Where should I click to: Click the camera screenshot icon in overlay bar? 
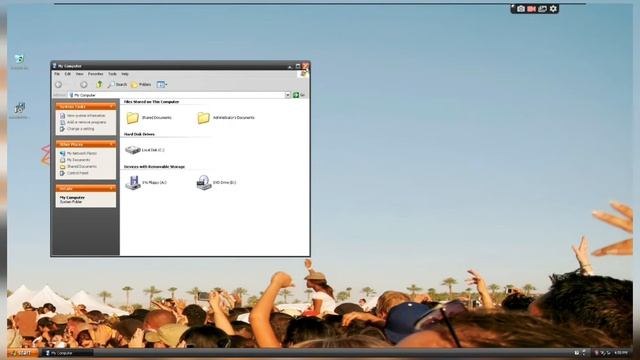coord(521,9)
